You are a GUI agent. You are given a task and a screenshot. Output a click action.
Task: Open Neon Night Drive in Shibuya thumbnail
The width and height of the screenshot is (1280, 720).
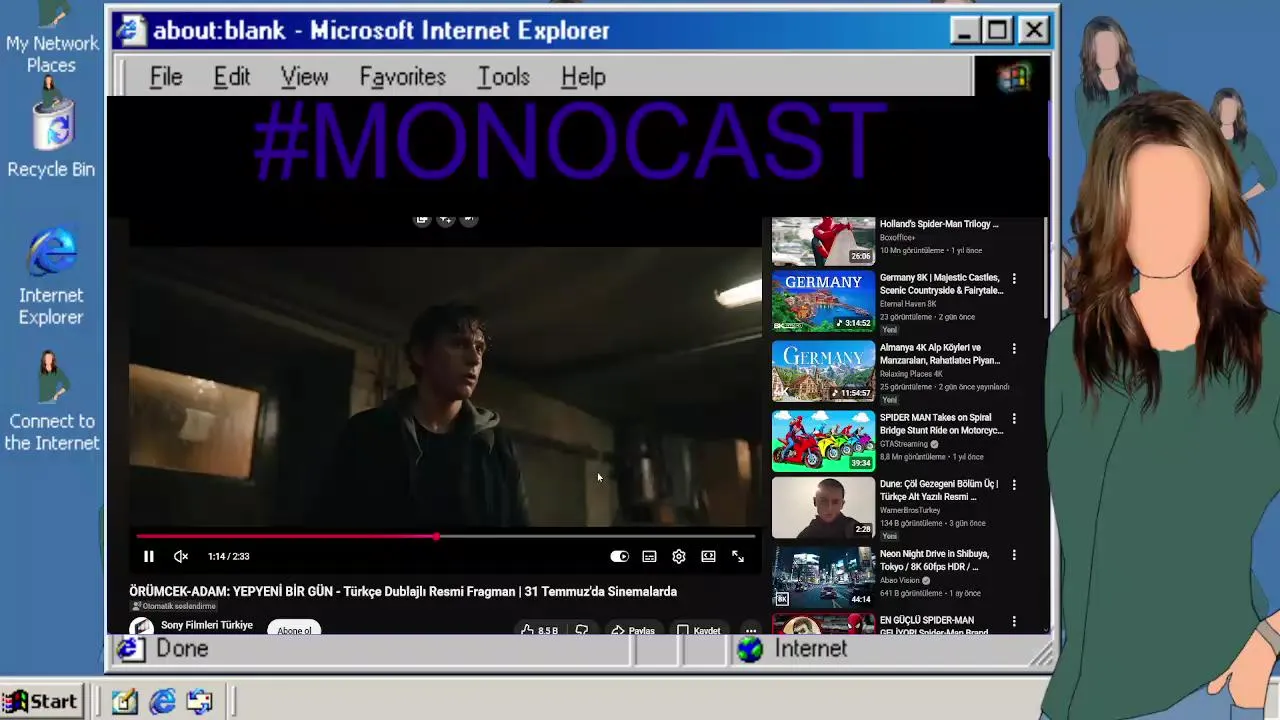(823, 577)
